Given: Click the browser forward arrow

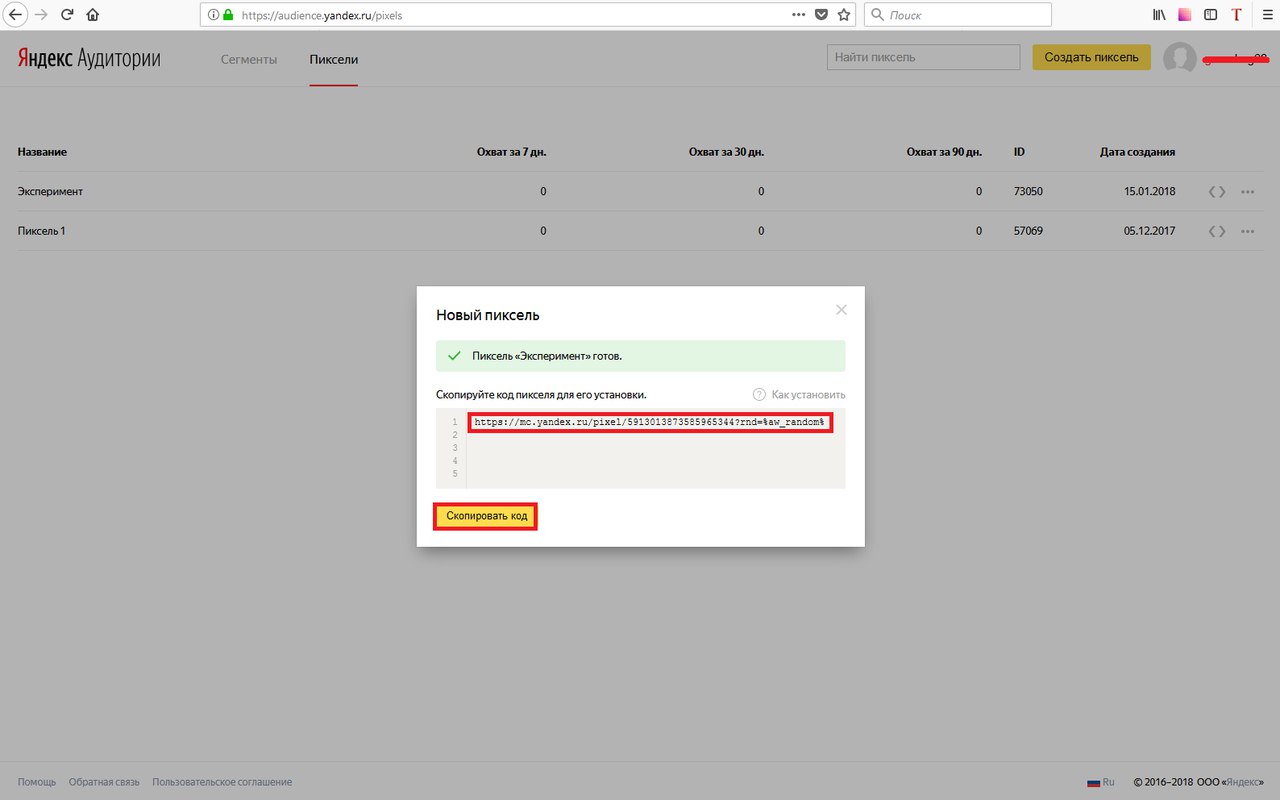Looking at the screenshot, I should click(x=41, y=15).
